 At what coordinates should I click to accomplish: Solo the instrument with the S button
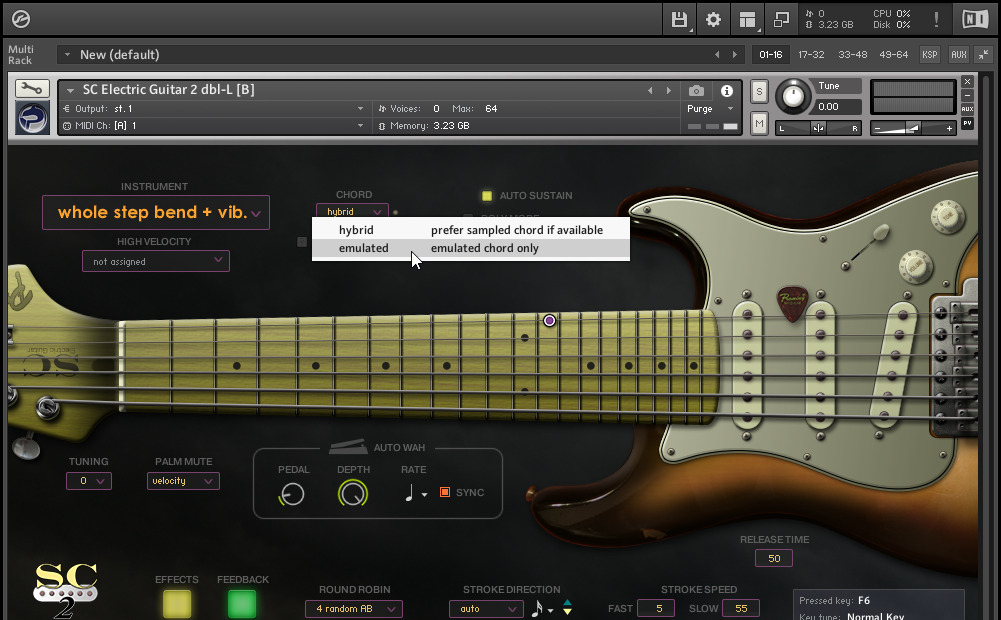759,91
